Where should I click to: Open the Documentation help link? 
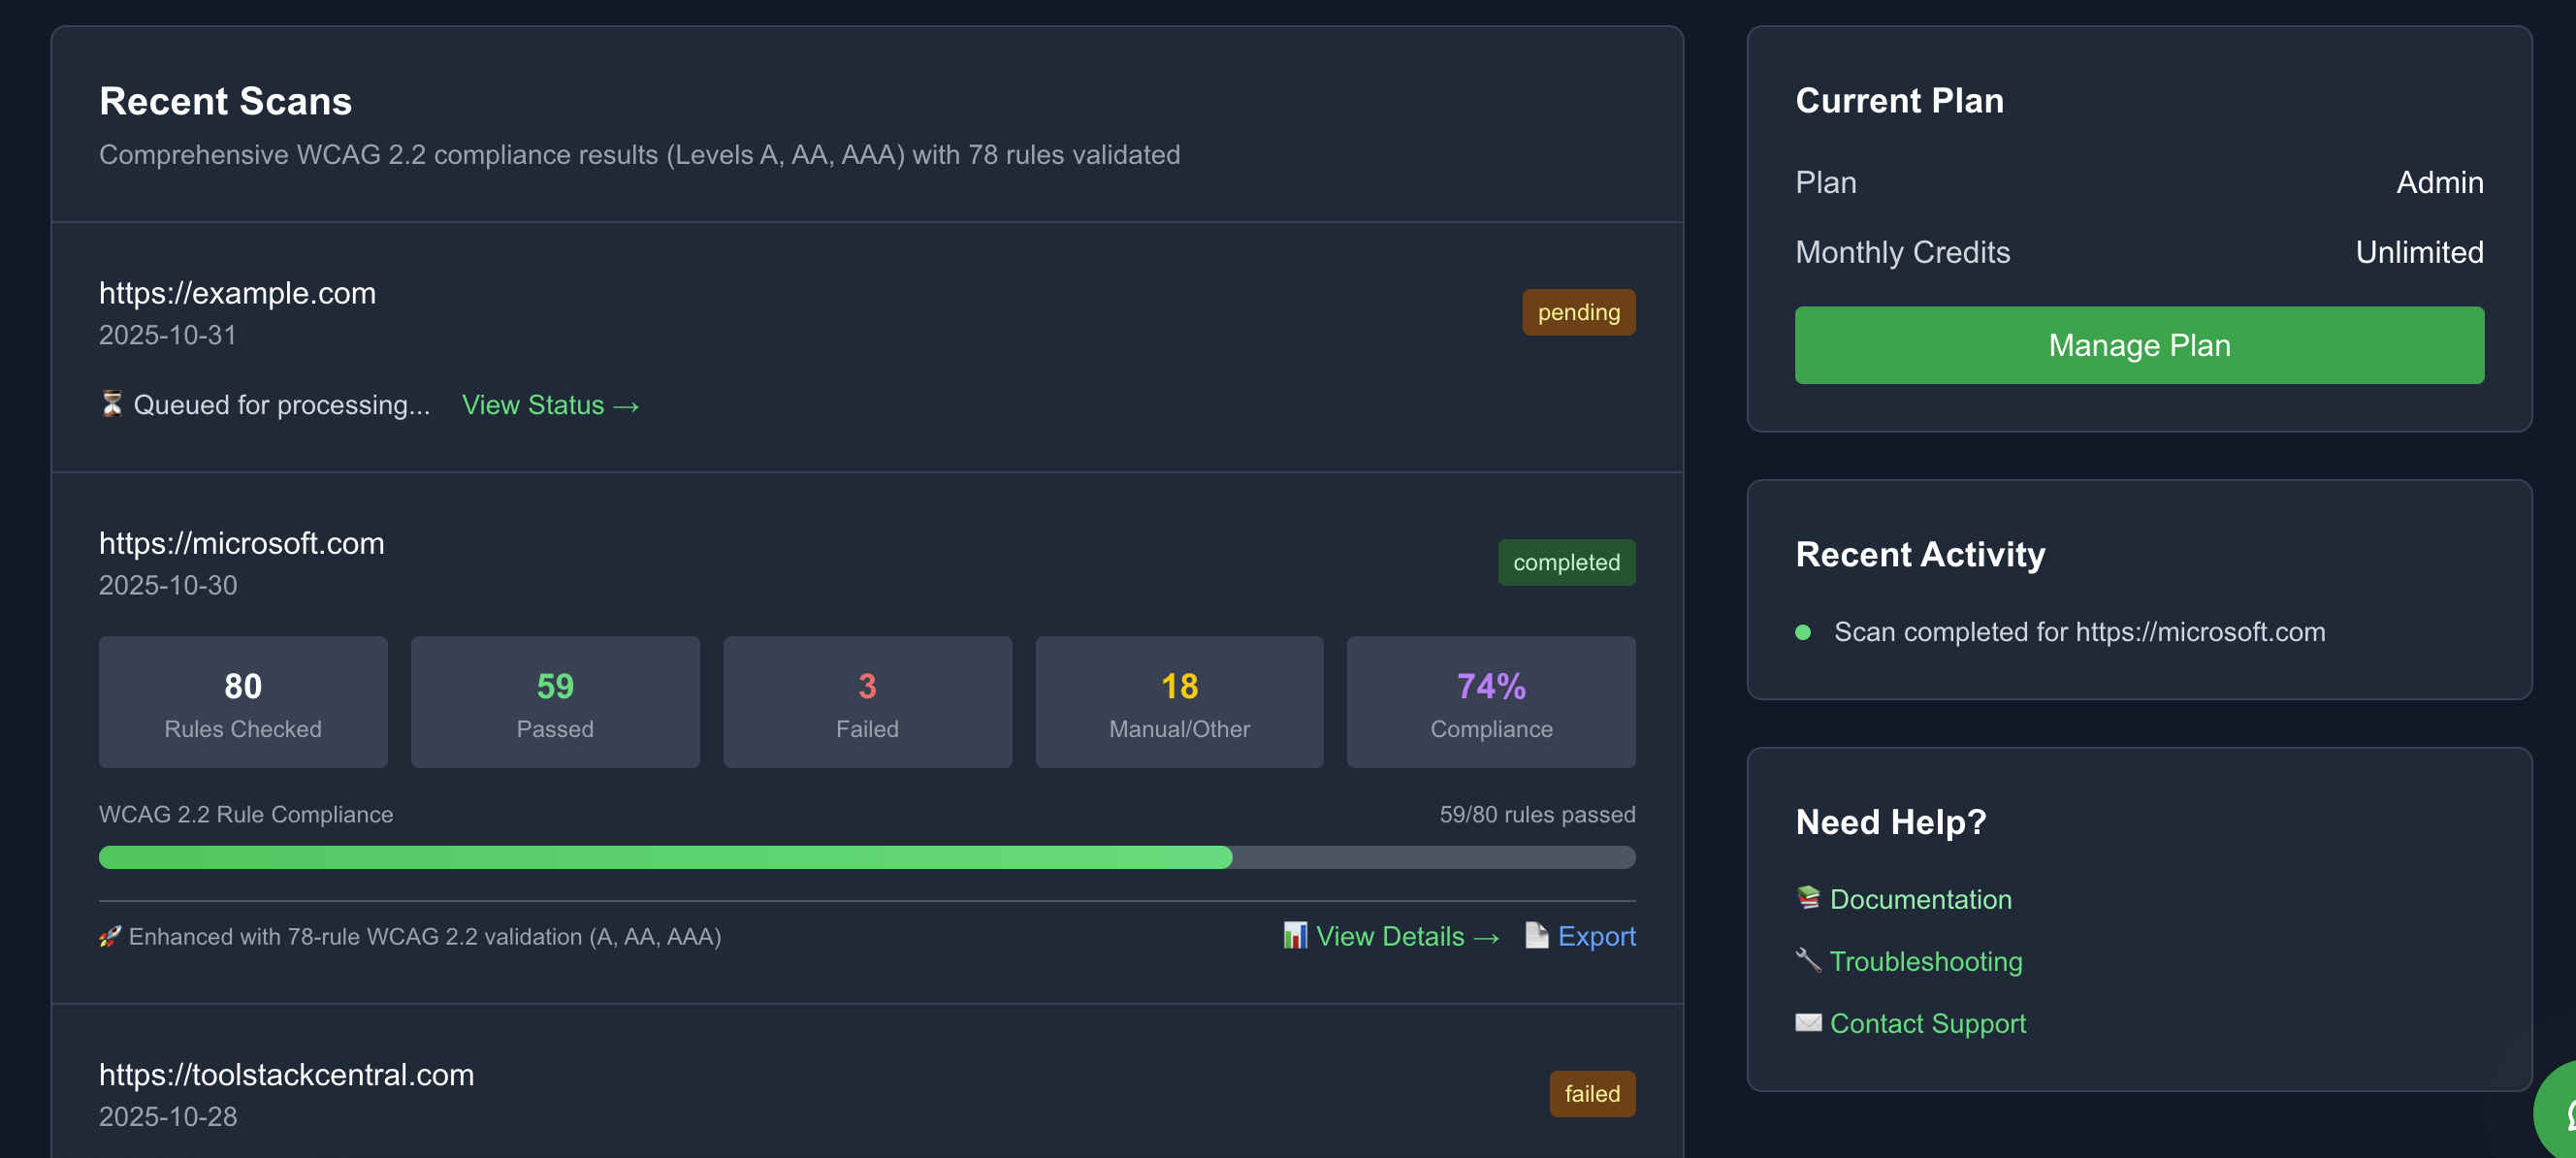(1920, 899)
